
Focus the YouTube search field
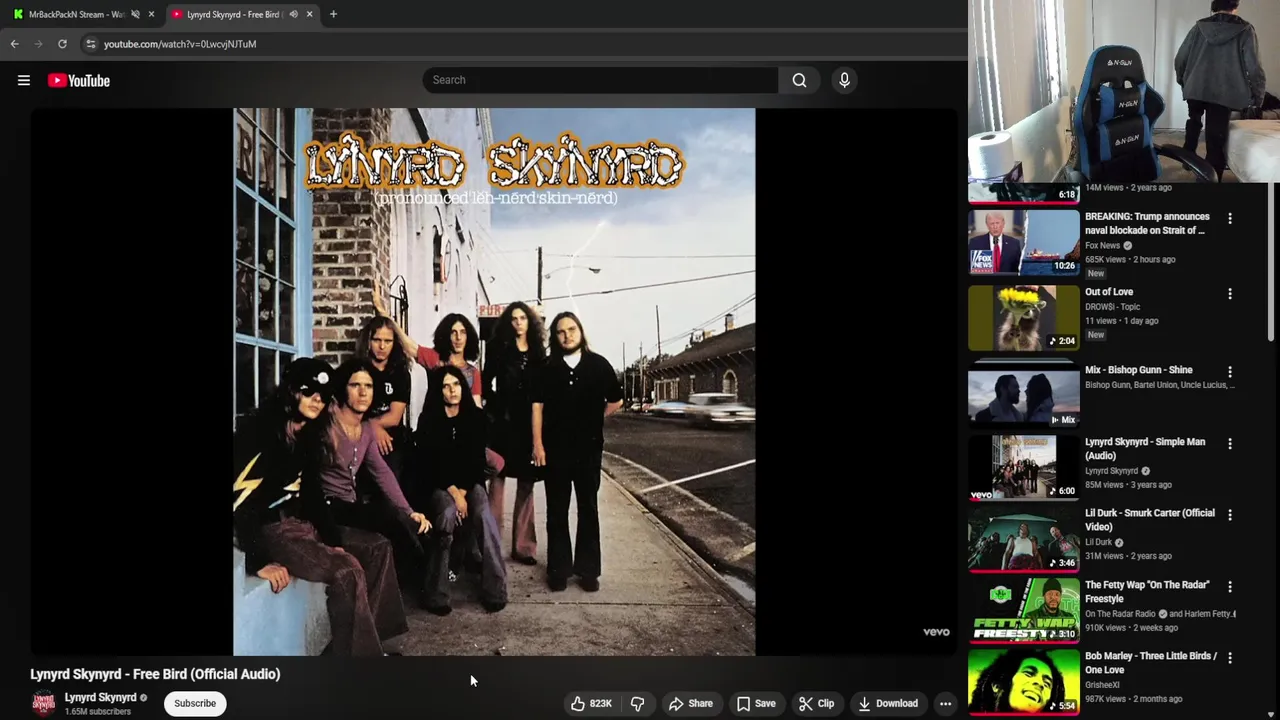click(600, 80)
